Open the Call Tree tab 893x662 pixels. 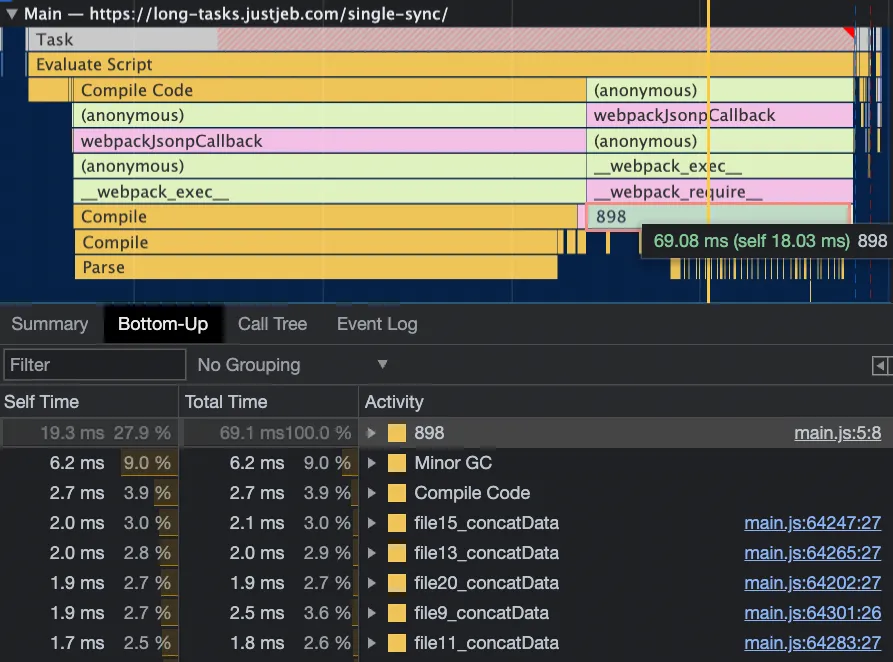272,324
